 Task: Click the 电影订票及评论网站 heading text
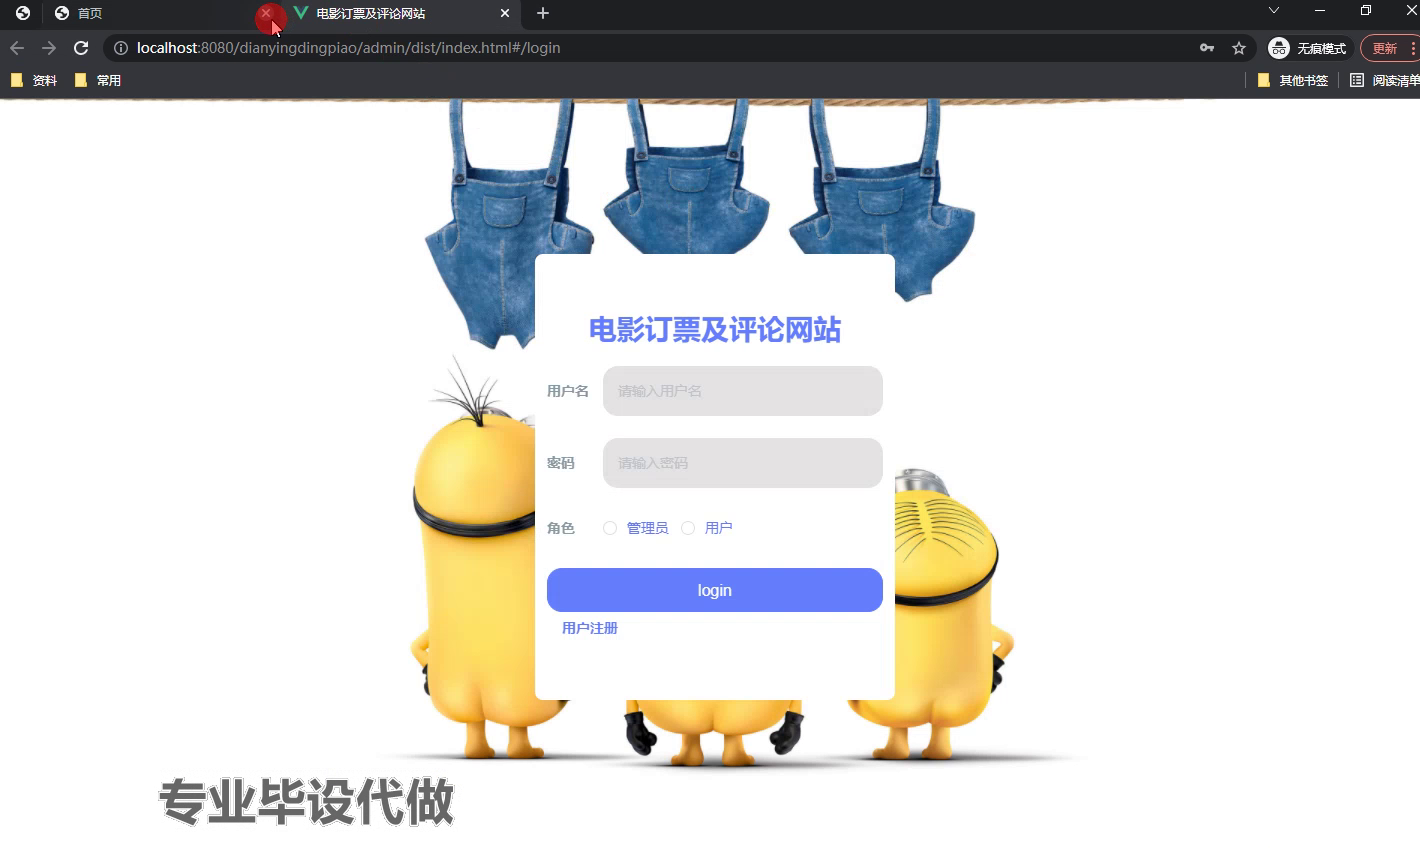click(x=715, y=330)
